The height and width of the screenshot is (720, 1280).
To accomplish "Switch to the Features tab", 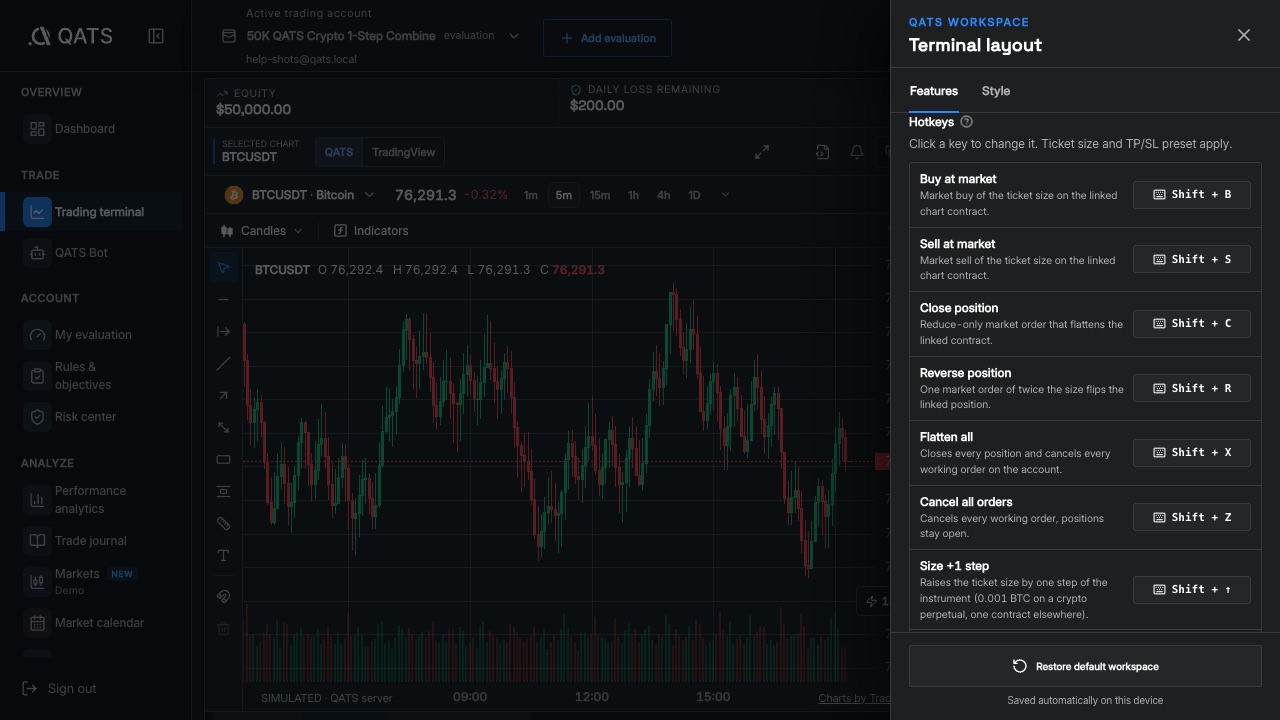I will click(934, 91).
